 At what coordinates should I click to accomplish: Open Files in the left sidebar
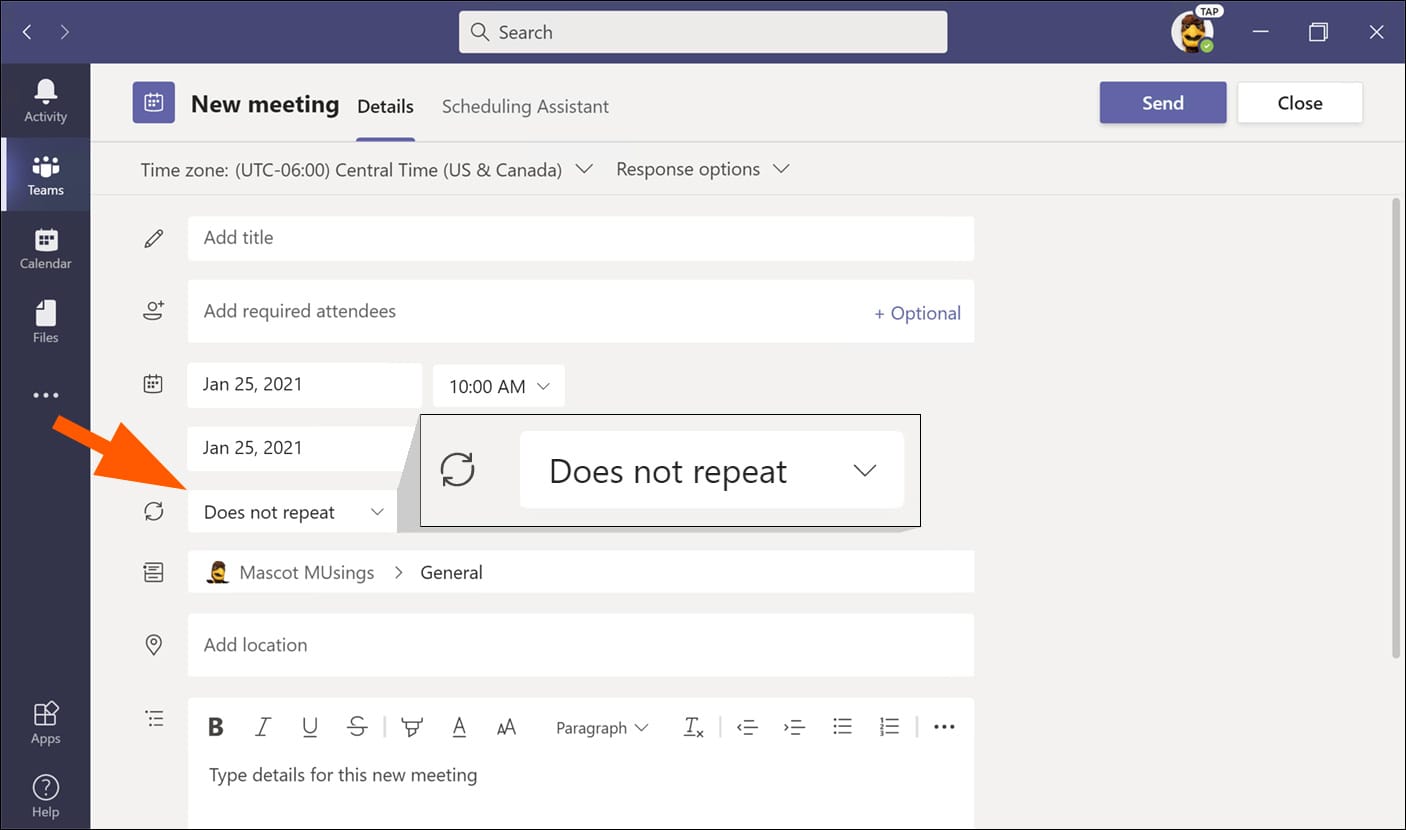tap(45, 322)
